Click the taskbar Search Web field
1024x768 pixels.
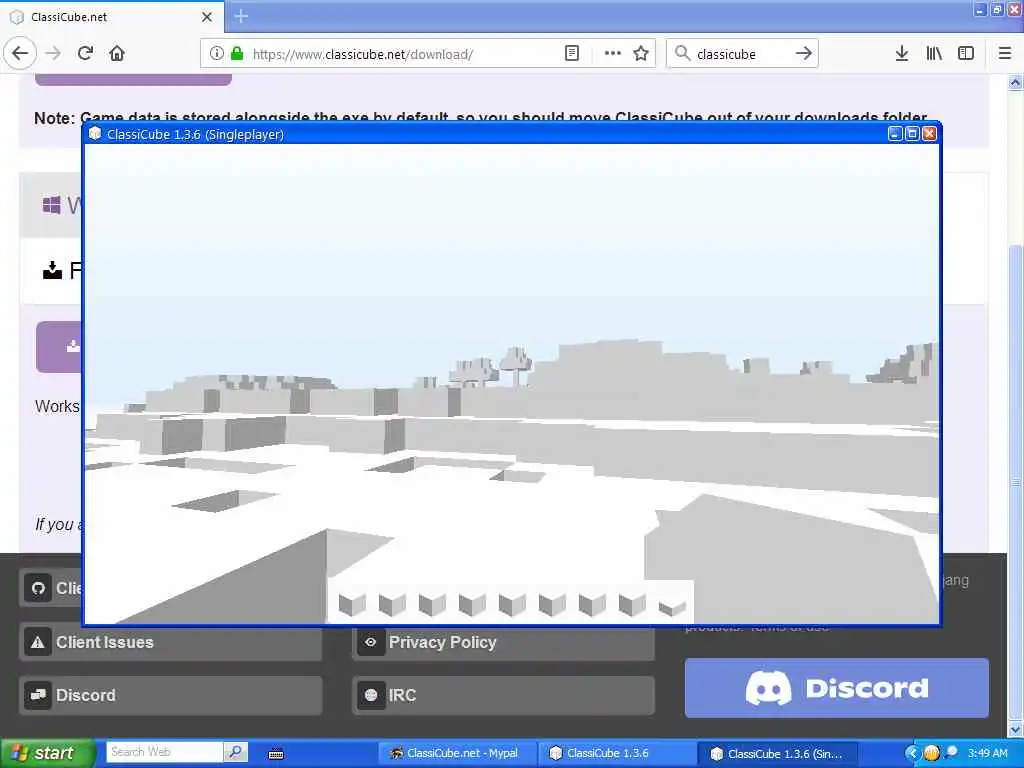pyautogui.click(x=164, y=752)
